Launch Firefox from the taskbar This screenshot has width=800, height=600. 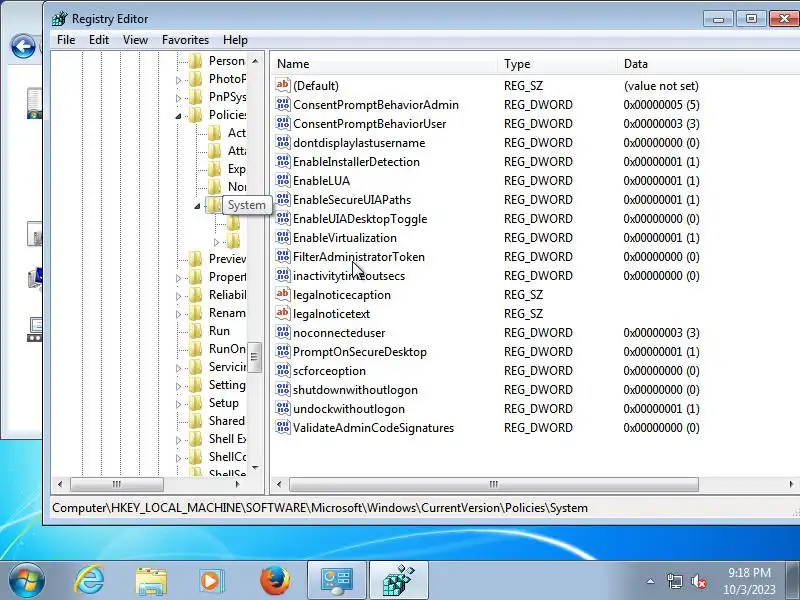tap(274, 580)
